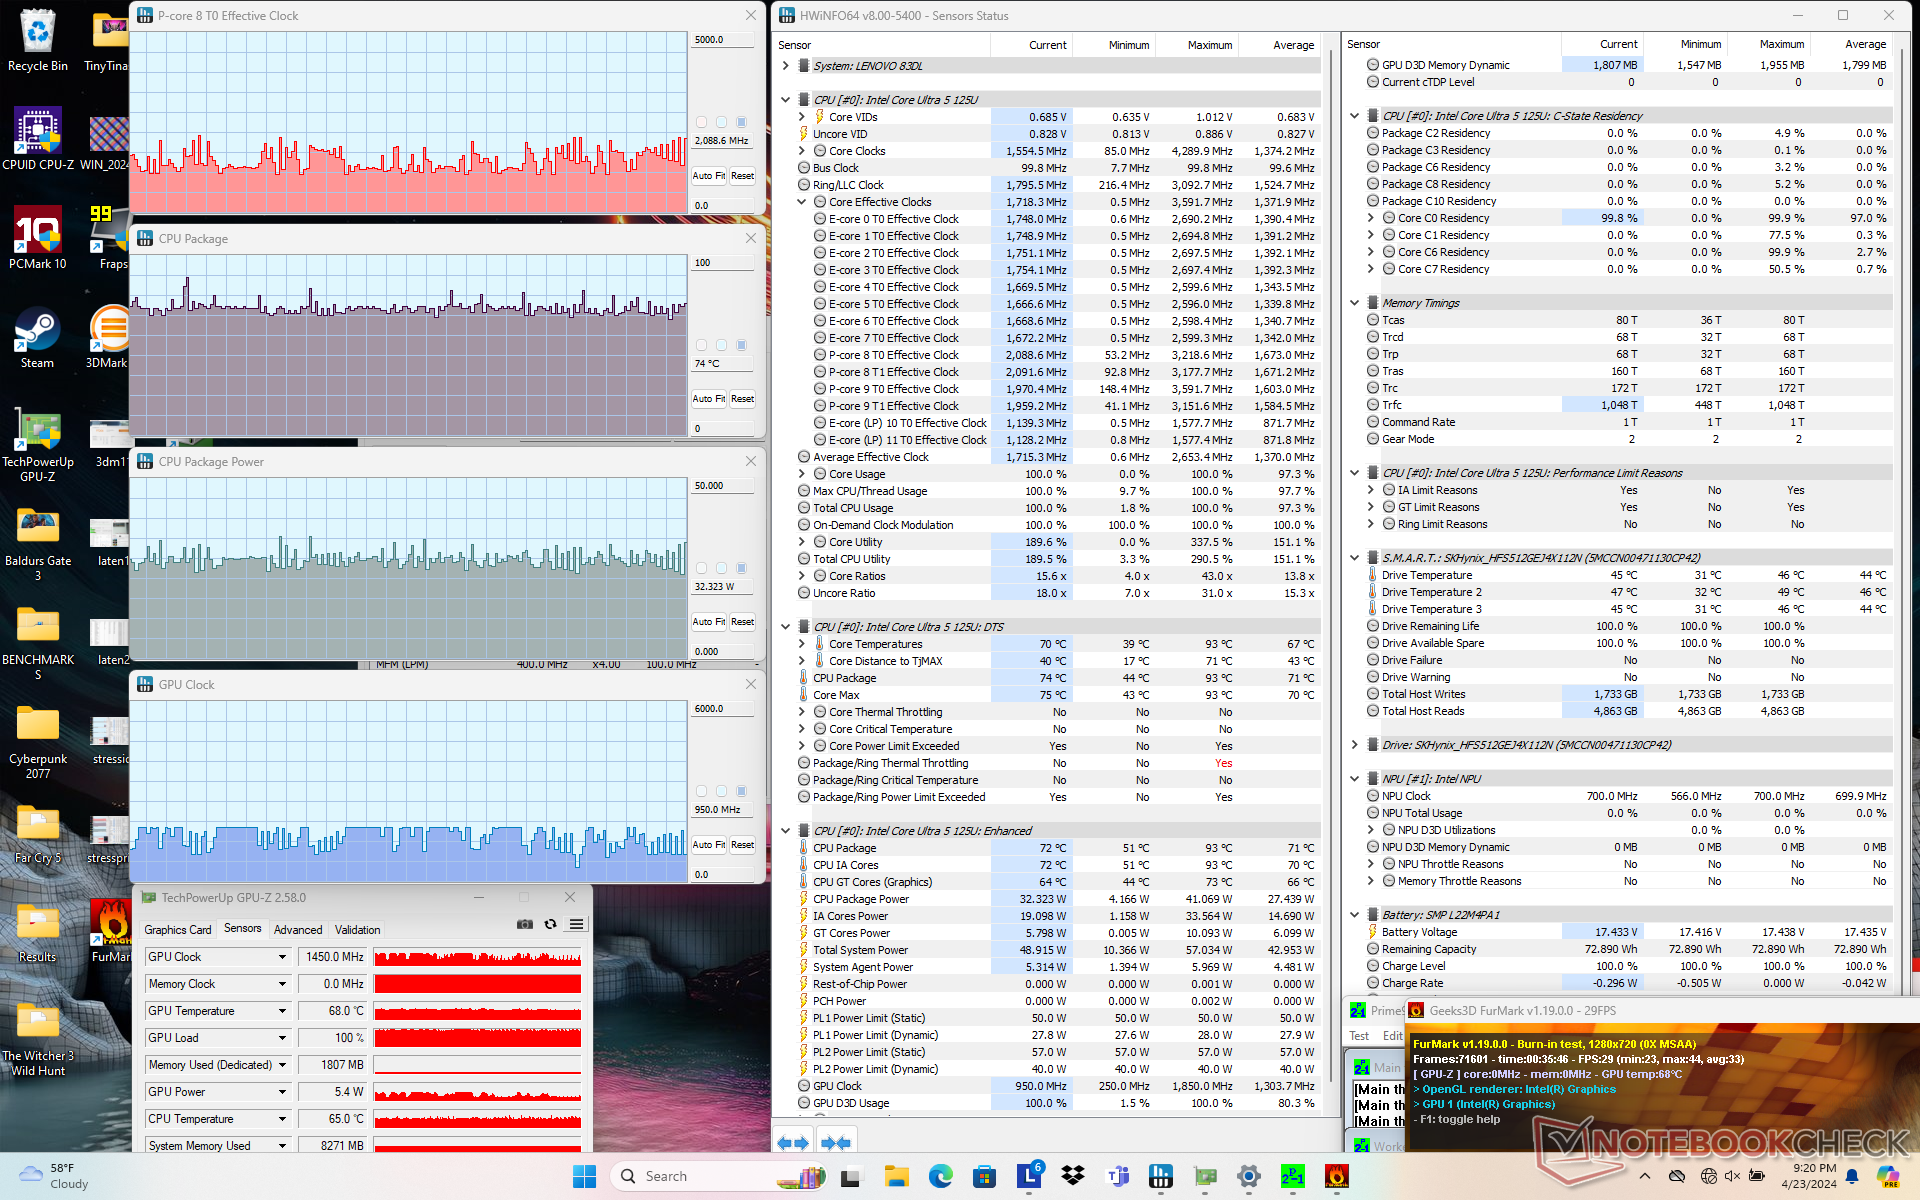1920x1200 pixels.
Task: Click Task View icon on taskbar
Action: point(851,1176)
